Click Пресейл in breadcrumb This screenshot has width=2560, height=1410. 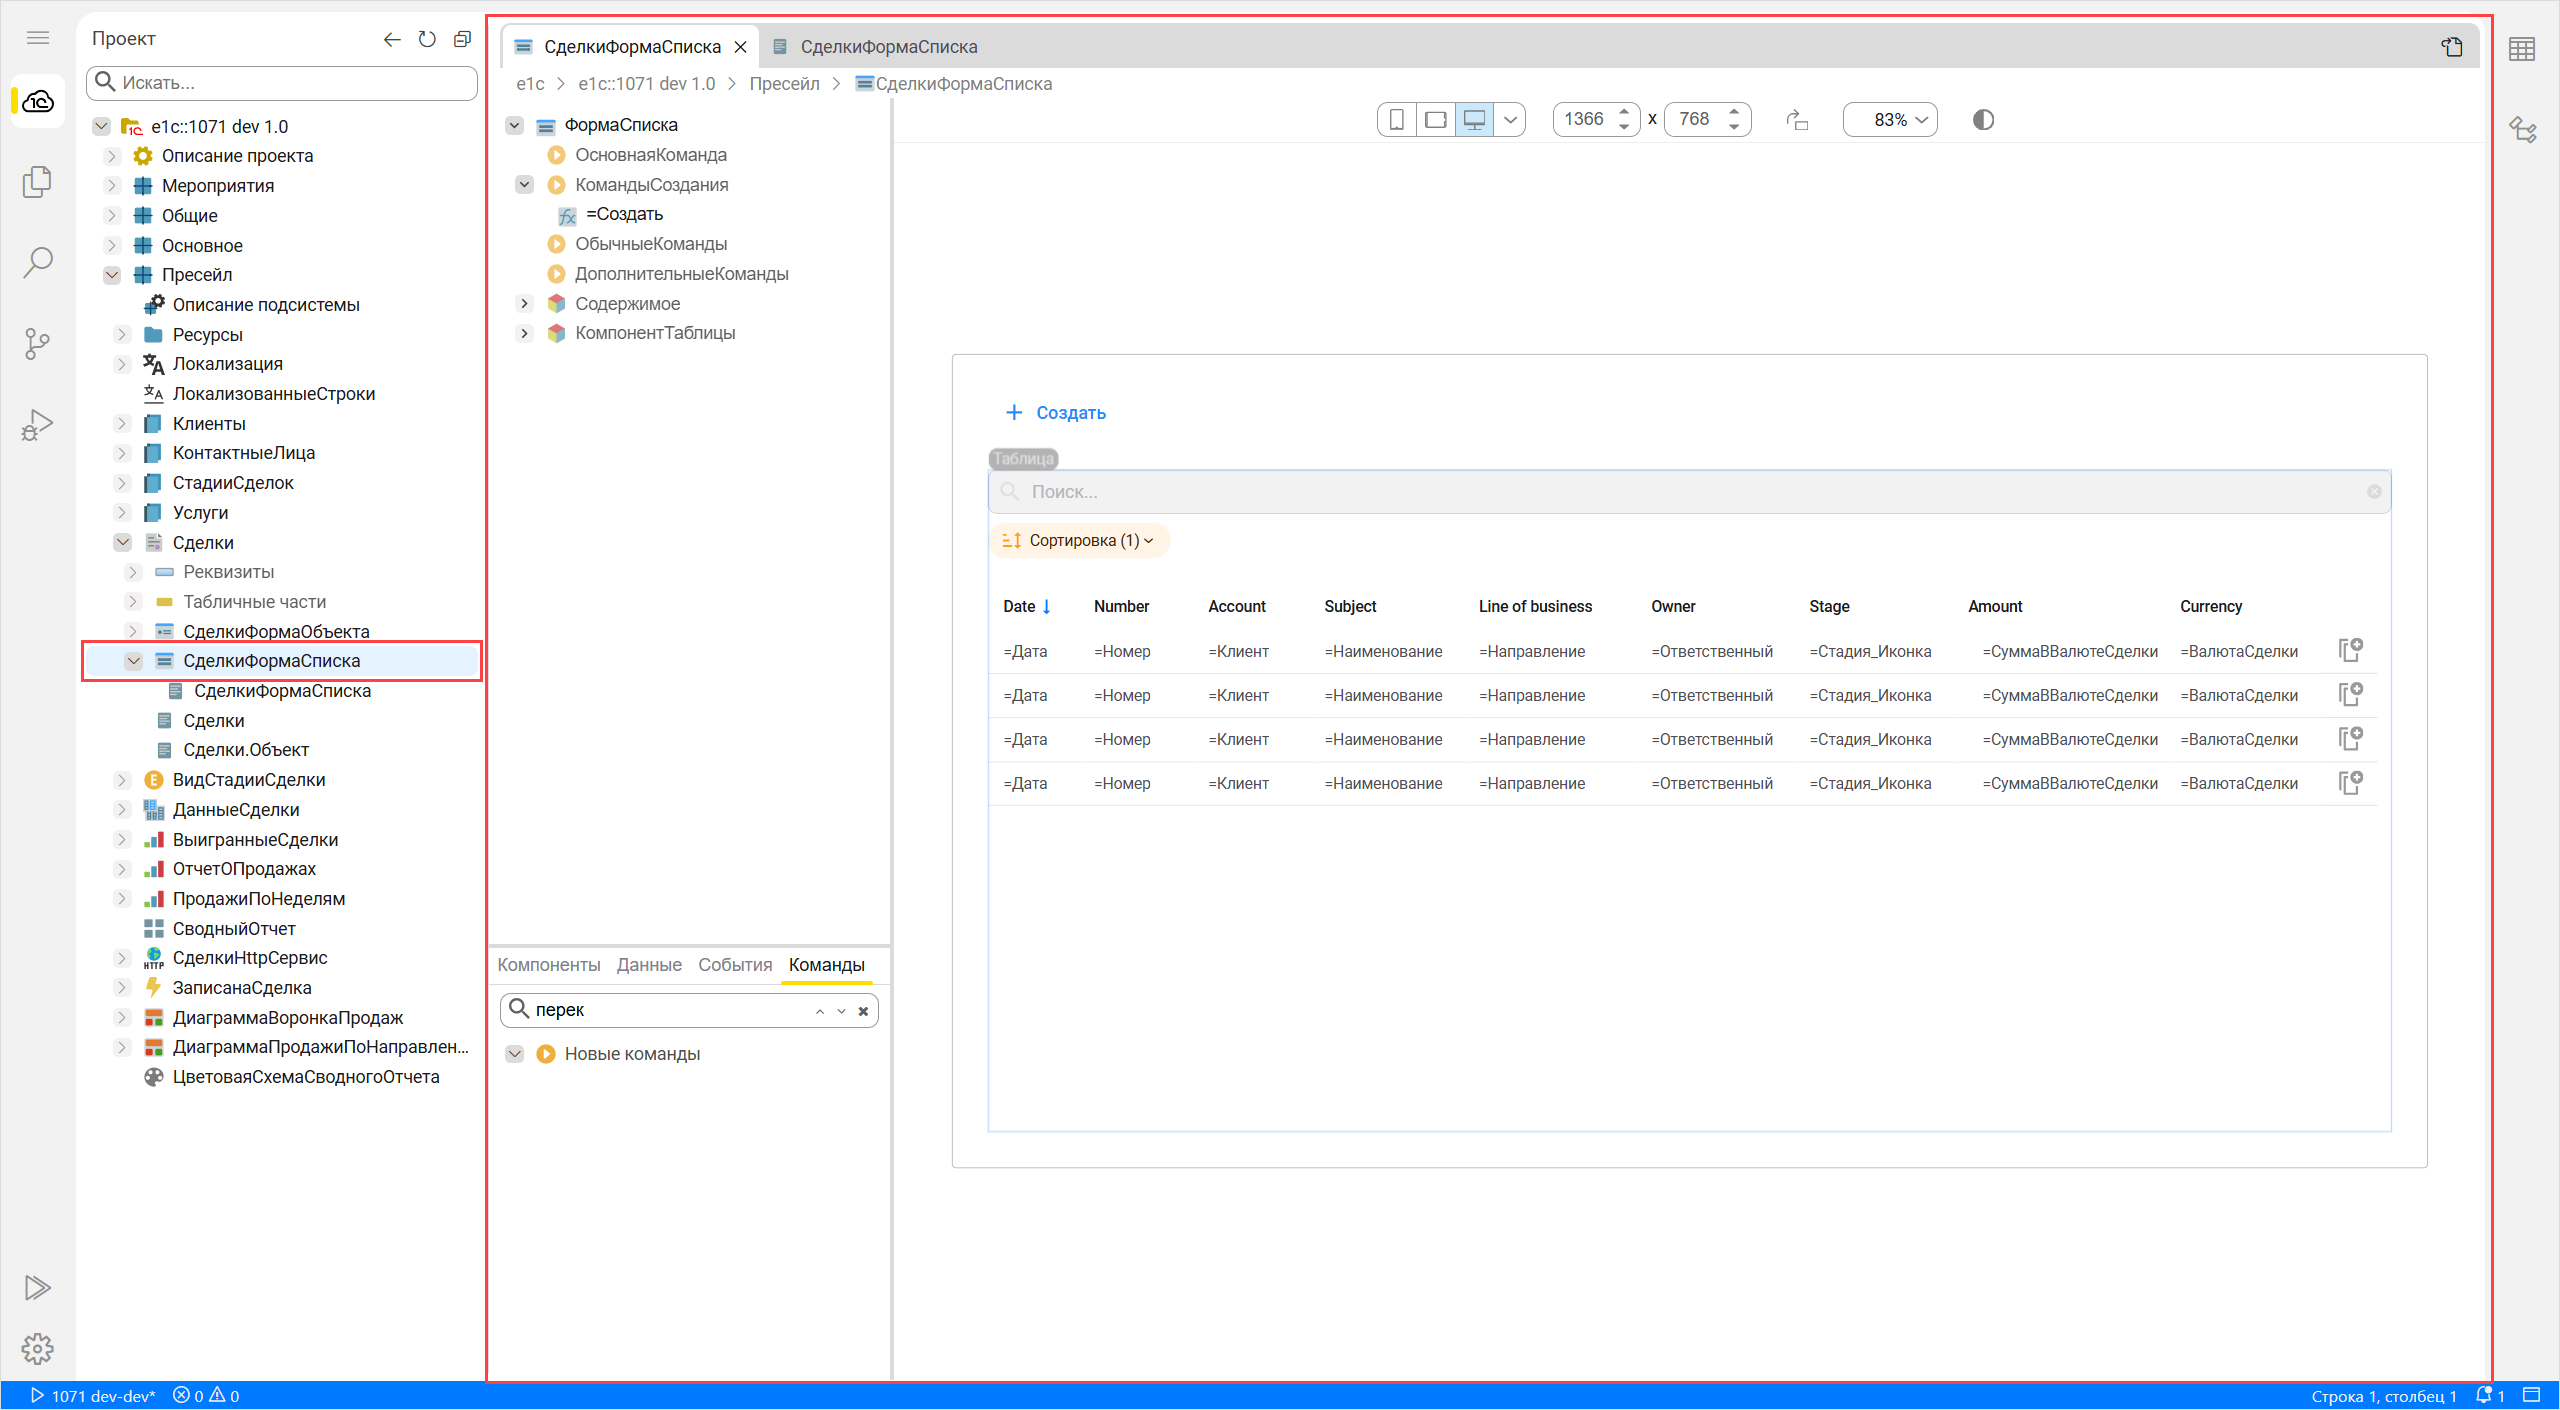pos(784,84)
